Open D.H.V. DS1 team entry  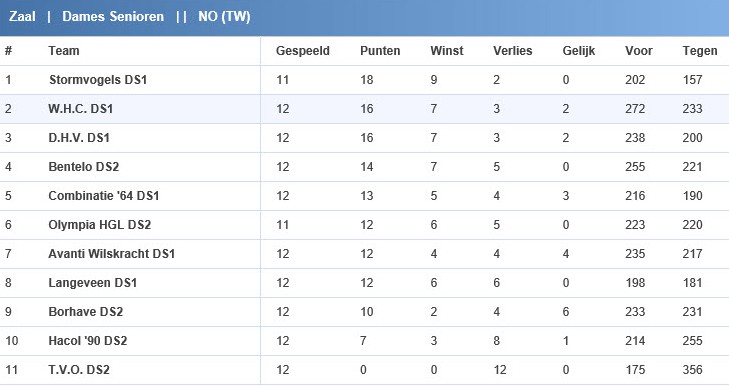[79, 138]
